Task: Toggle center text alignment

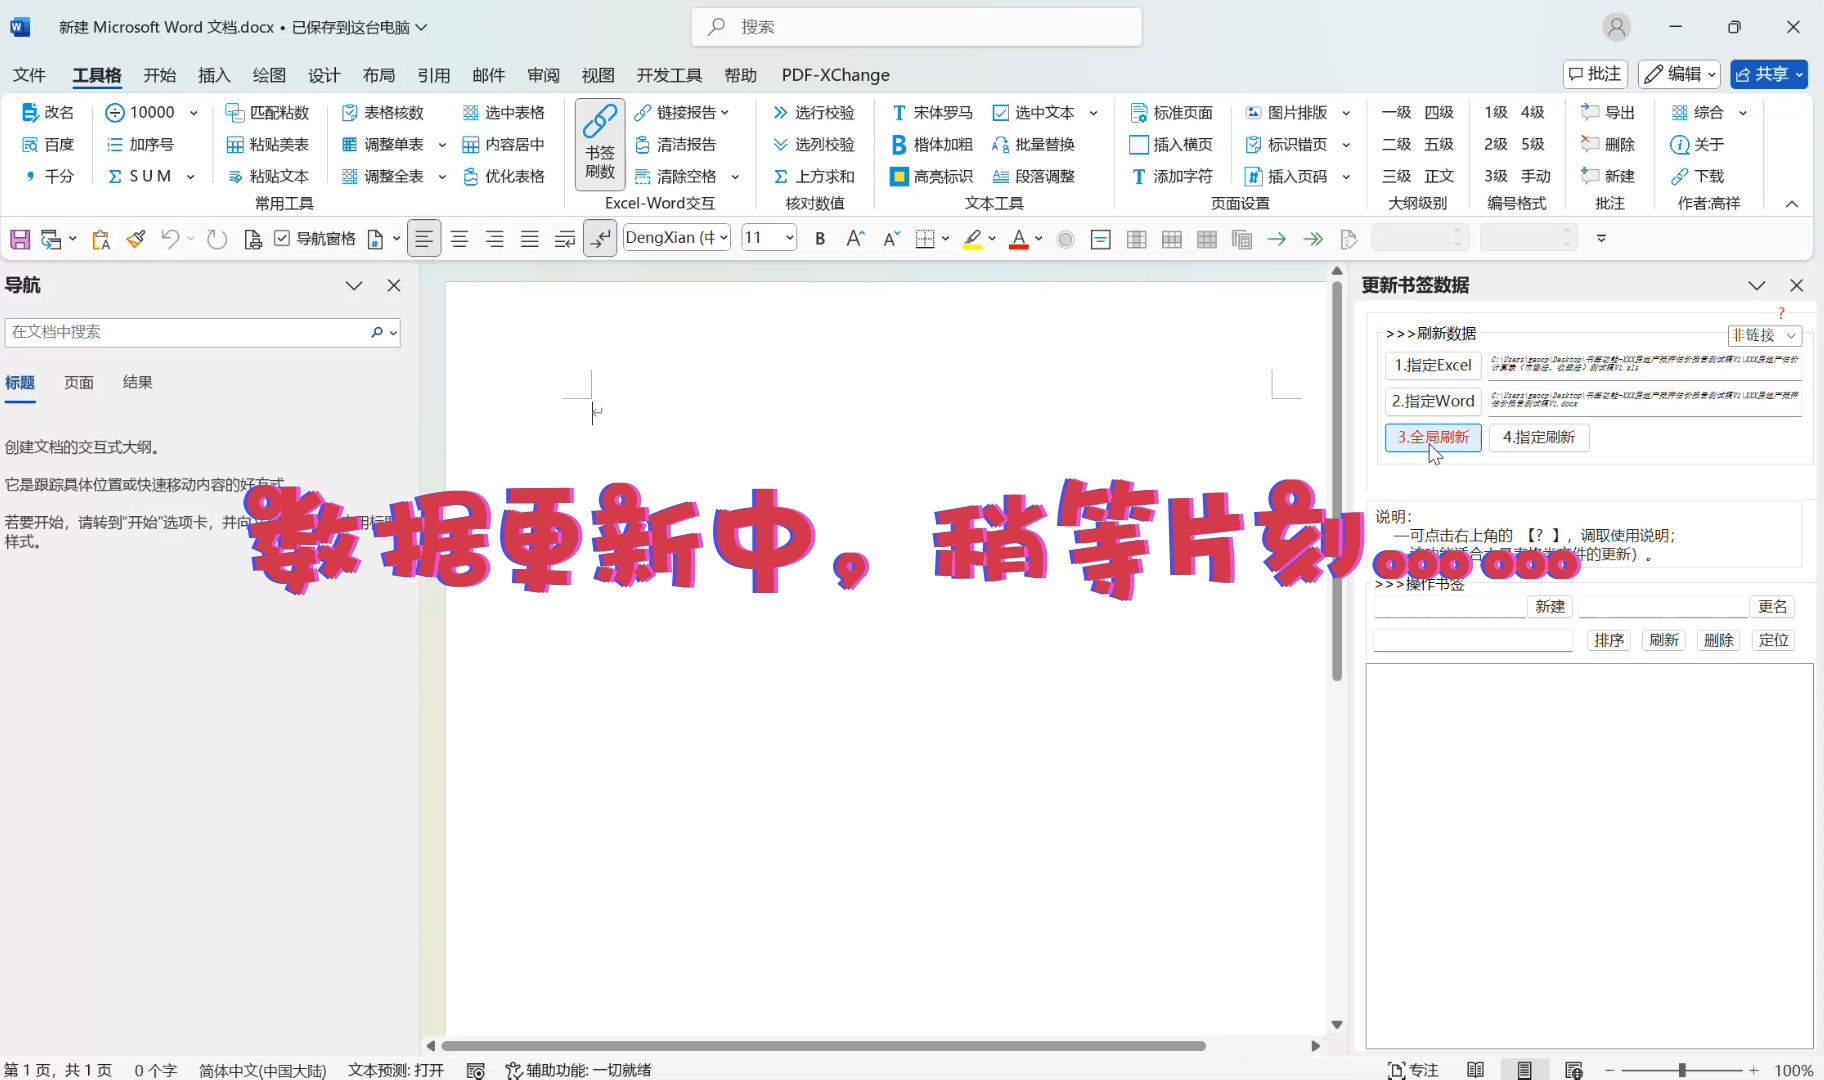Action: click(460, 239)
